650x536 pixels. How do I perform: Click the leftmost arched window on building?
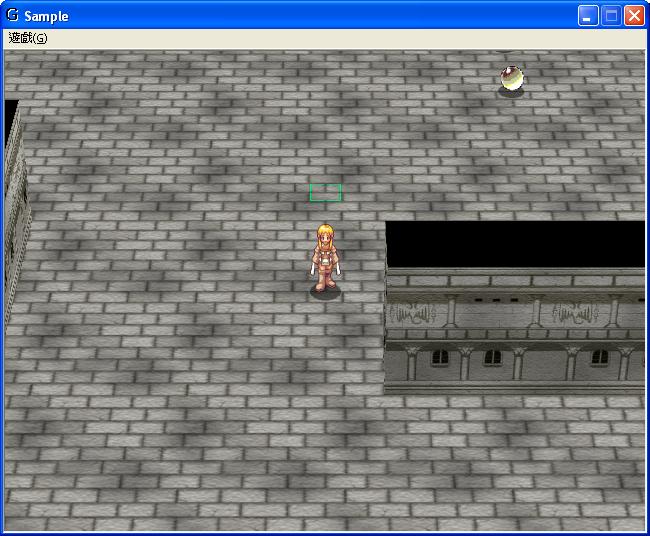click(x=438, y=357)
